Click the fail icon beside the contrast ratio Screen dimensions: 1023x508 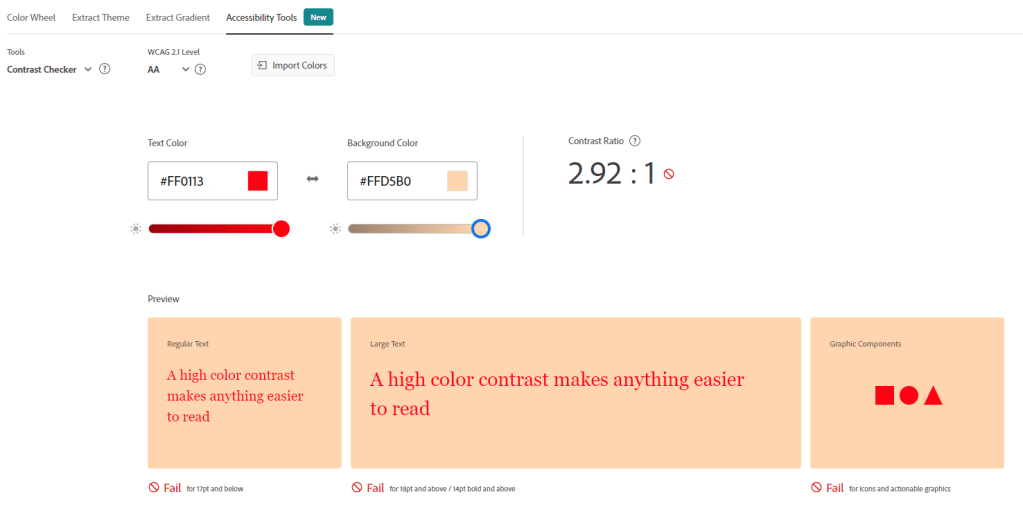[x=669, y=174]
